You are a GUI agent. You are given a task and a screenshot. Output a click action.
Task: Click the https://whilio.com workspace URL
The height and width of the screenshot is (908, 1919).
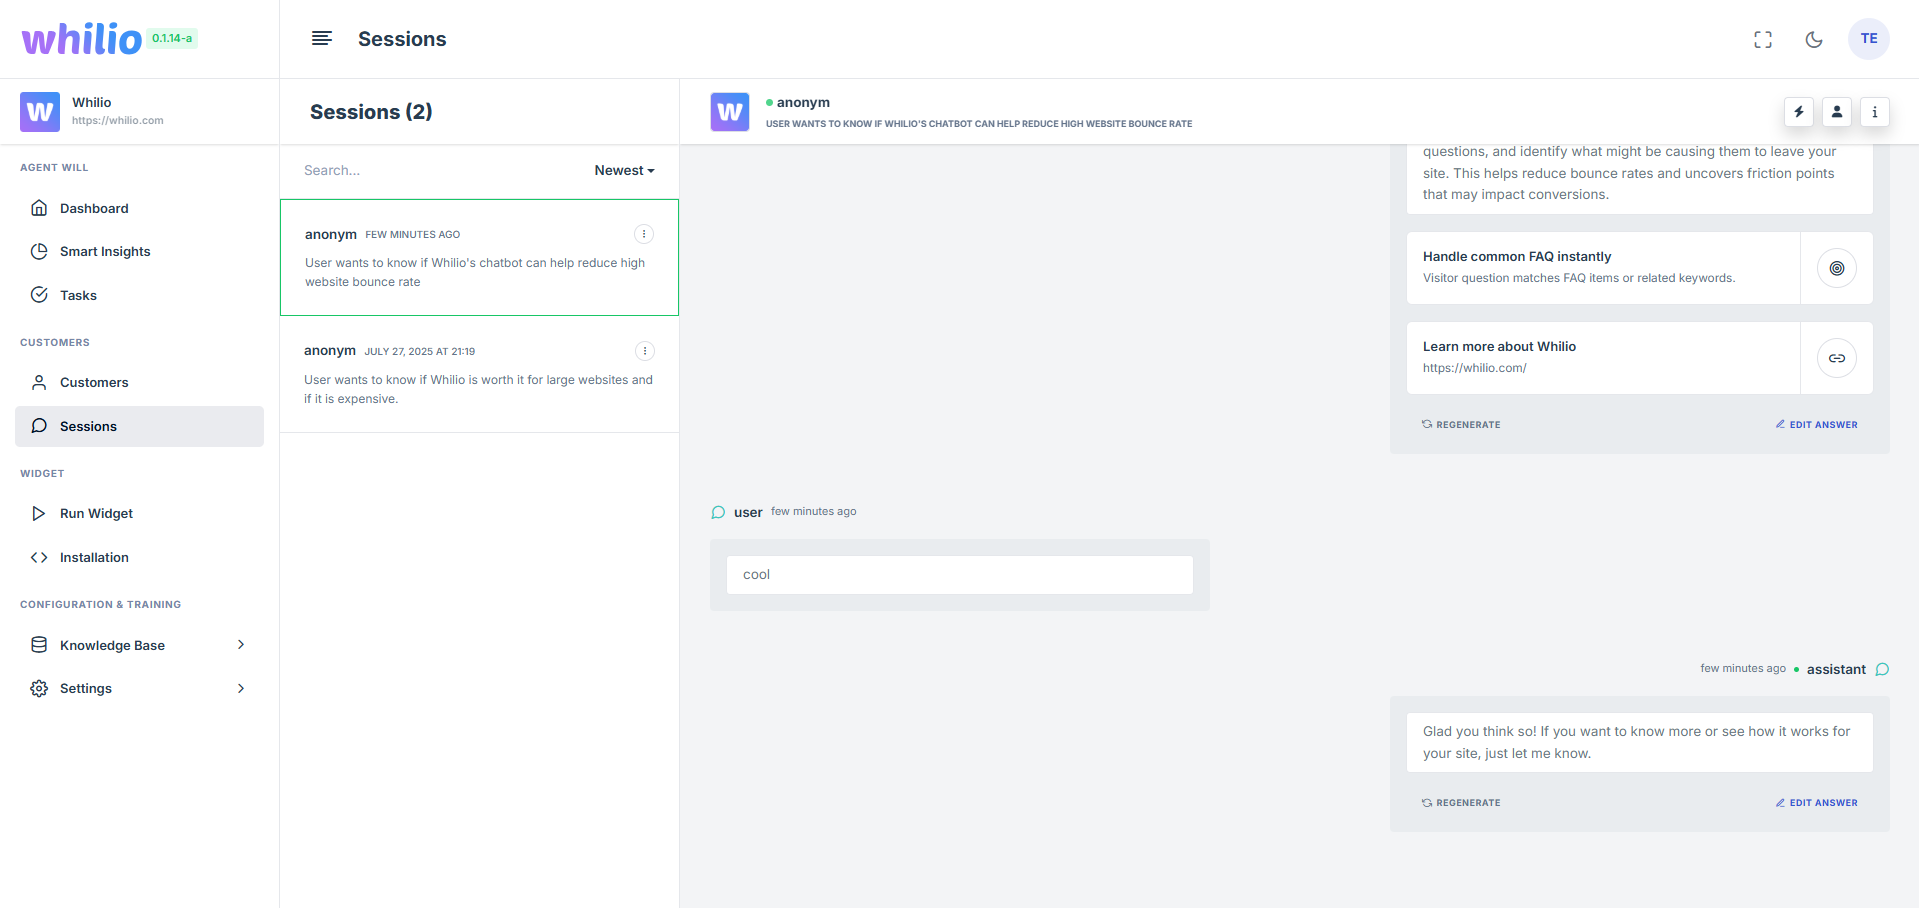118,120
